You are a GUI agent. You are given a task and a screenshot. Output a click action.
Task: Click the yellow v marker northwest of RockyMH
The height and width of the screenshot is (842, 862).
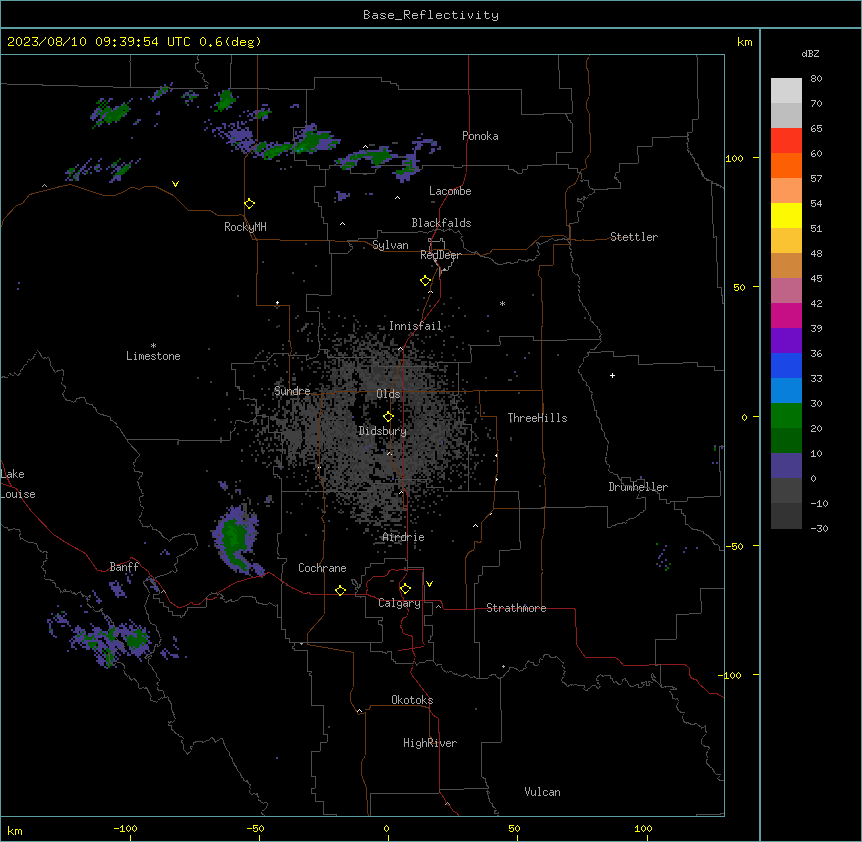coord(175,184)
